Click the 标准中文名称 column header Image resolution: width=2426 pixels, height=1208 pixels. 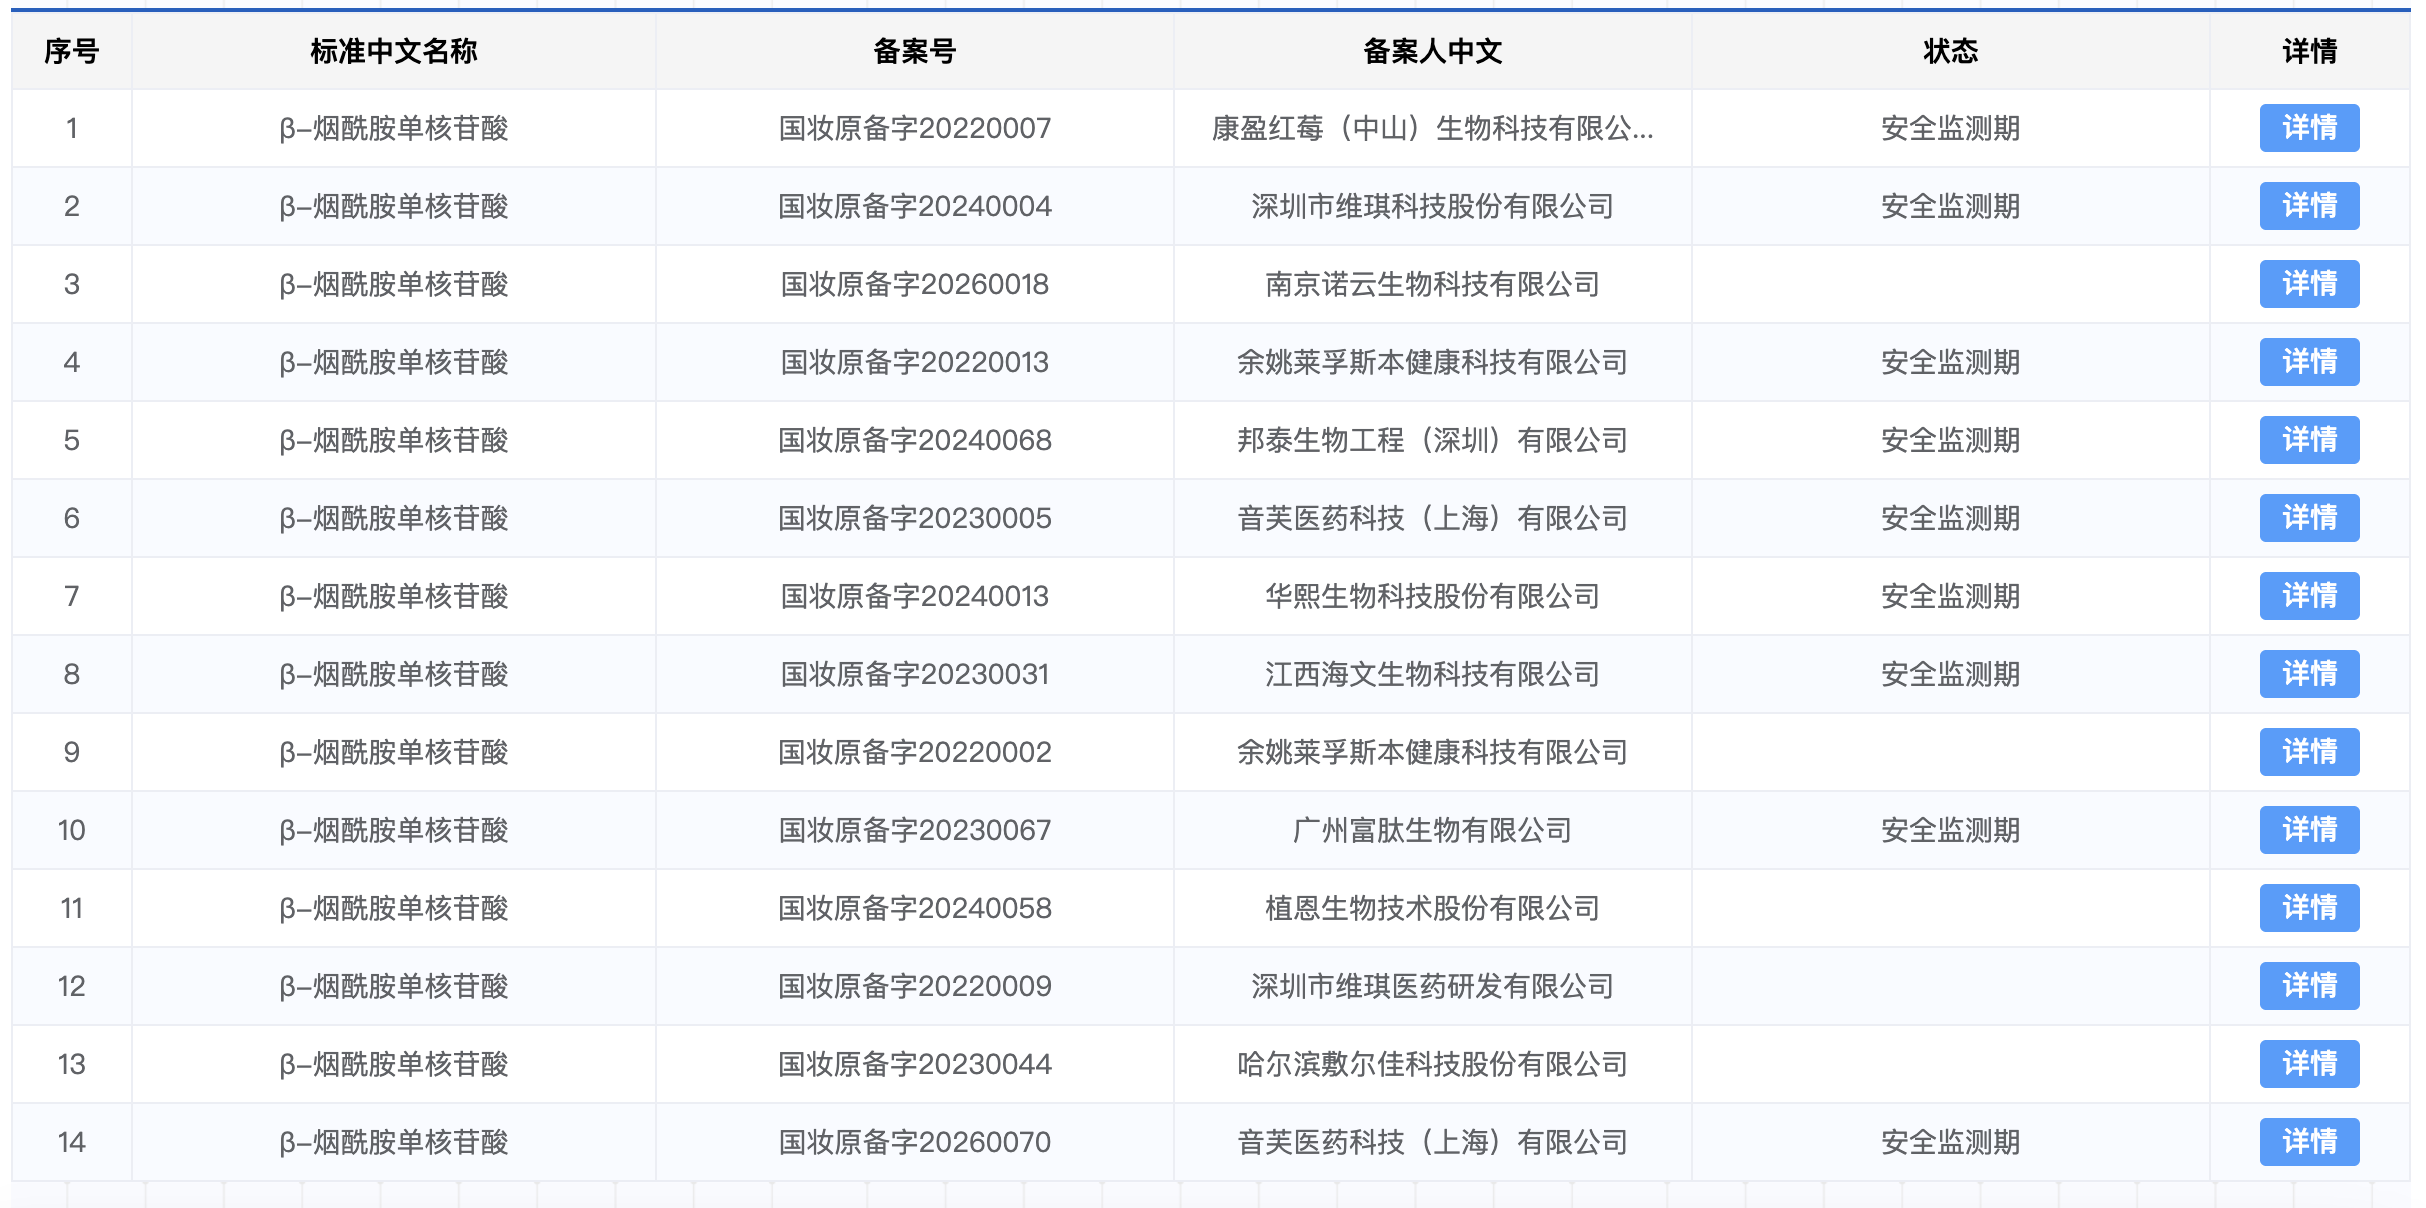point(394,51)
